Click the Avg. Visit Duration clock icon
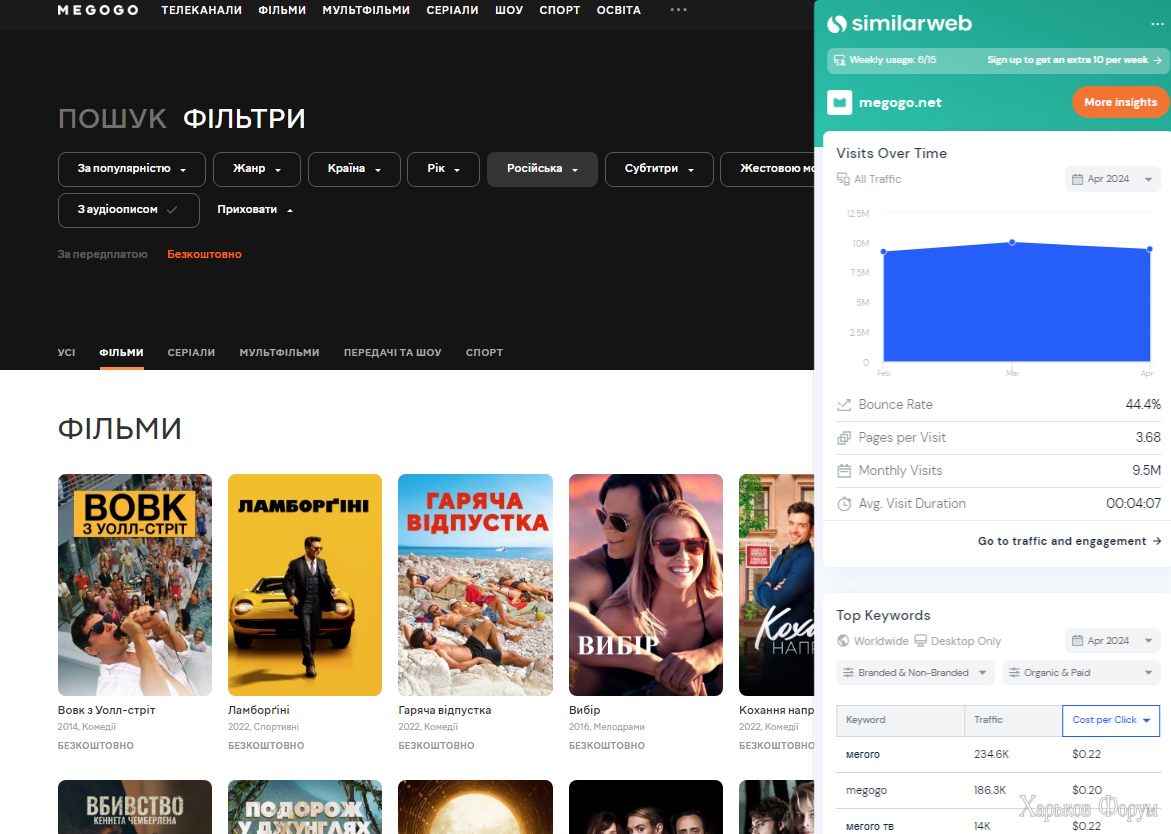This screenshot has width=1171, height=834. [844, 504]
